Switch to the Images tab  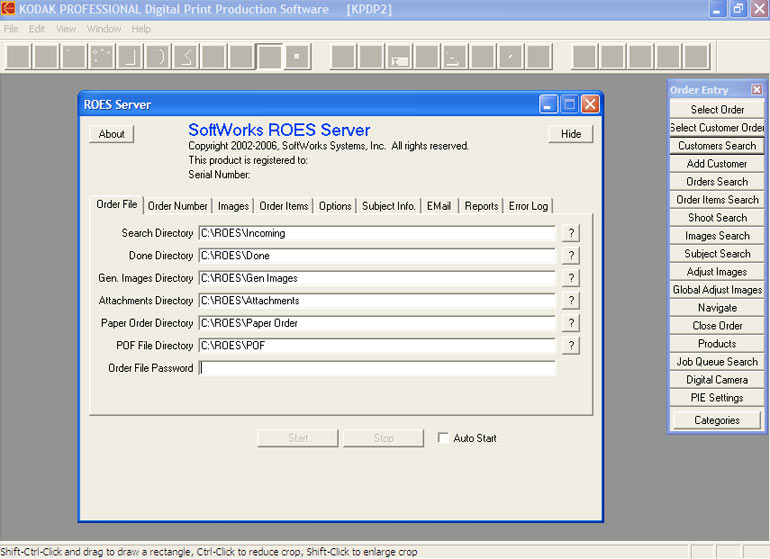[x=233, y=206]
